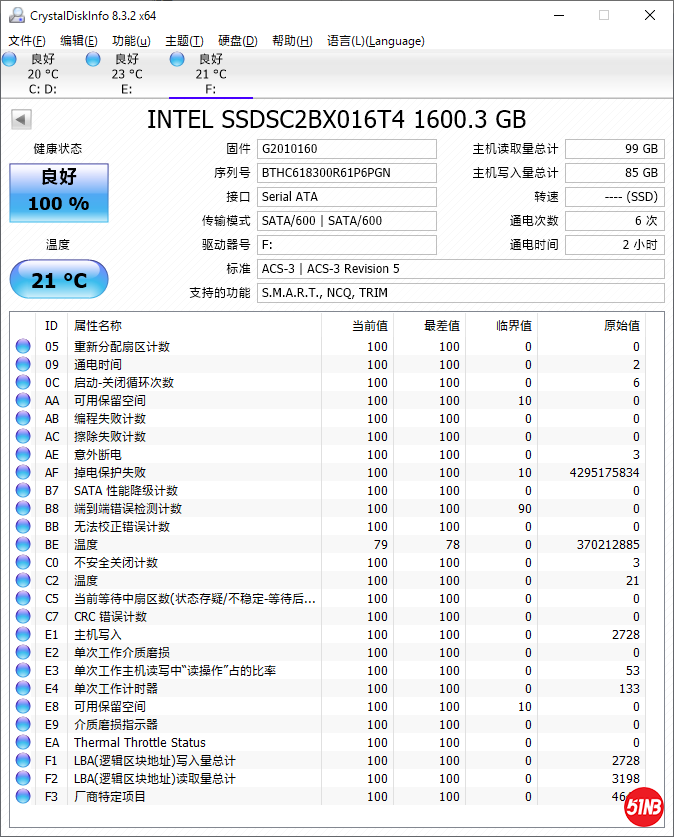Select the blue dot beside Thermal Throttle Status

pos(23,742)
